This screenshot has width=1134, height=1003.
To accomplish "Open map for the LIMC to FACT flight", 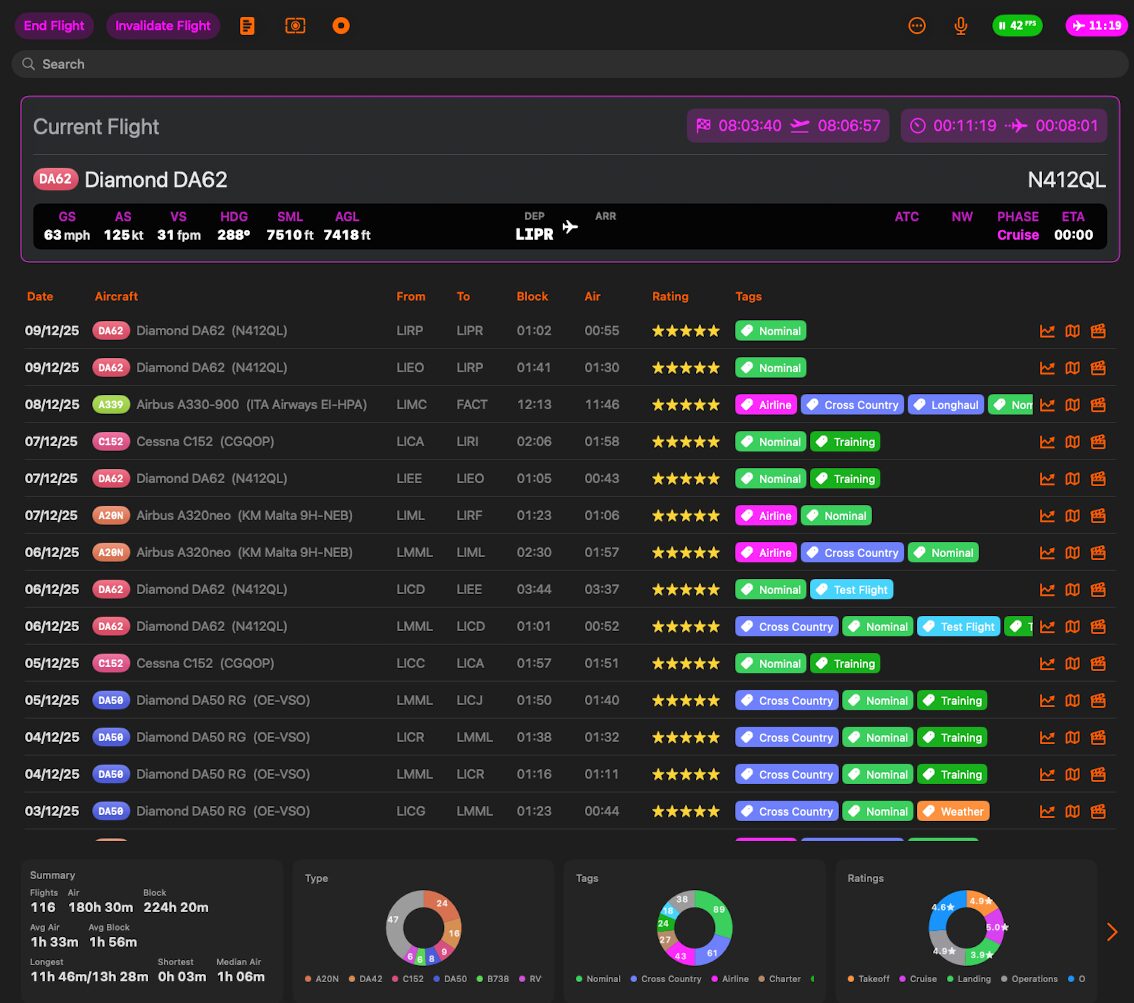I will click(x=1072, y=405).
